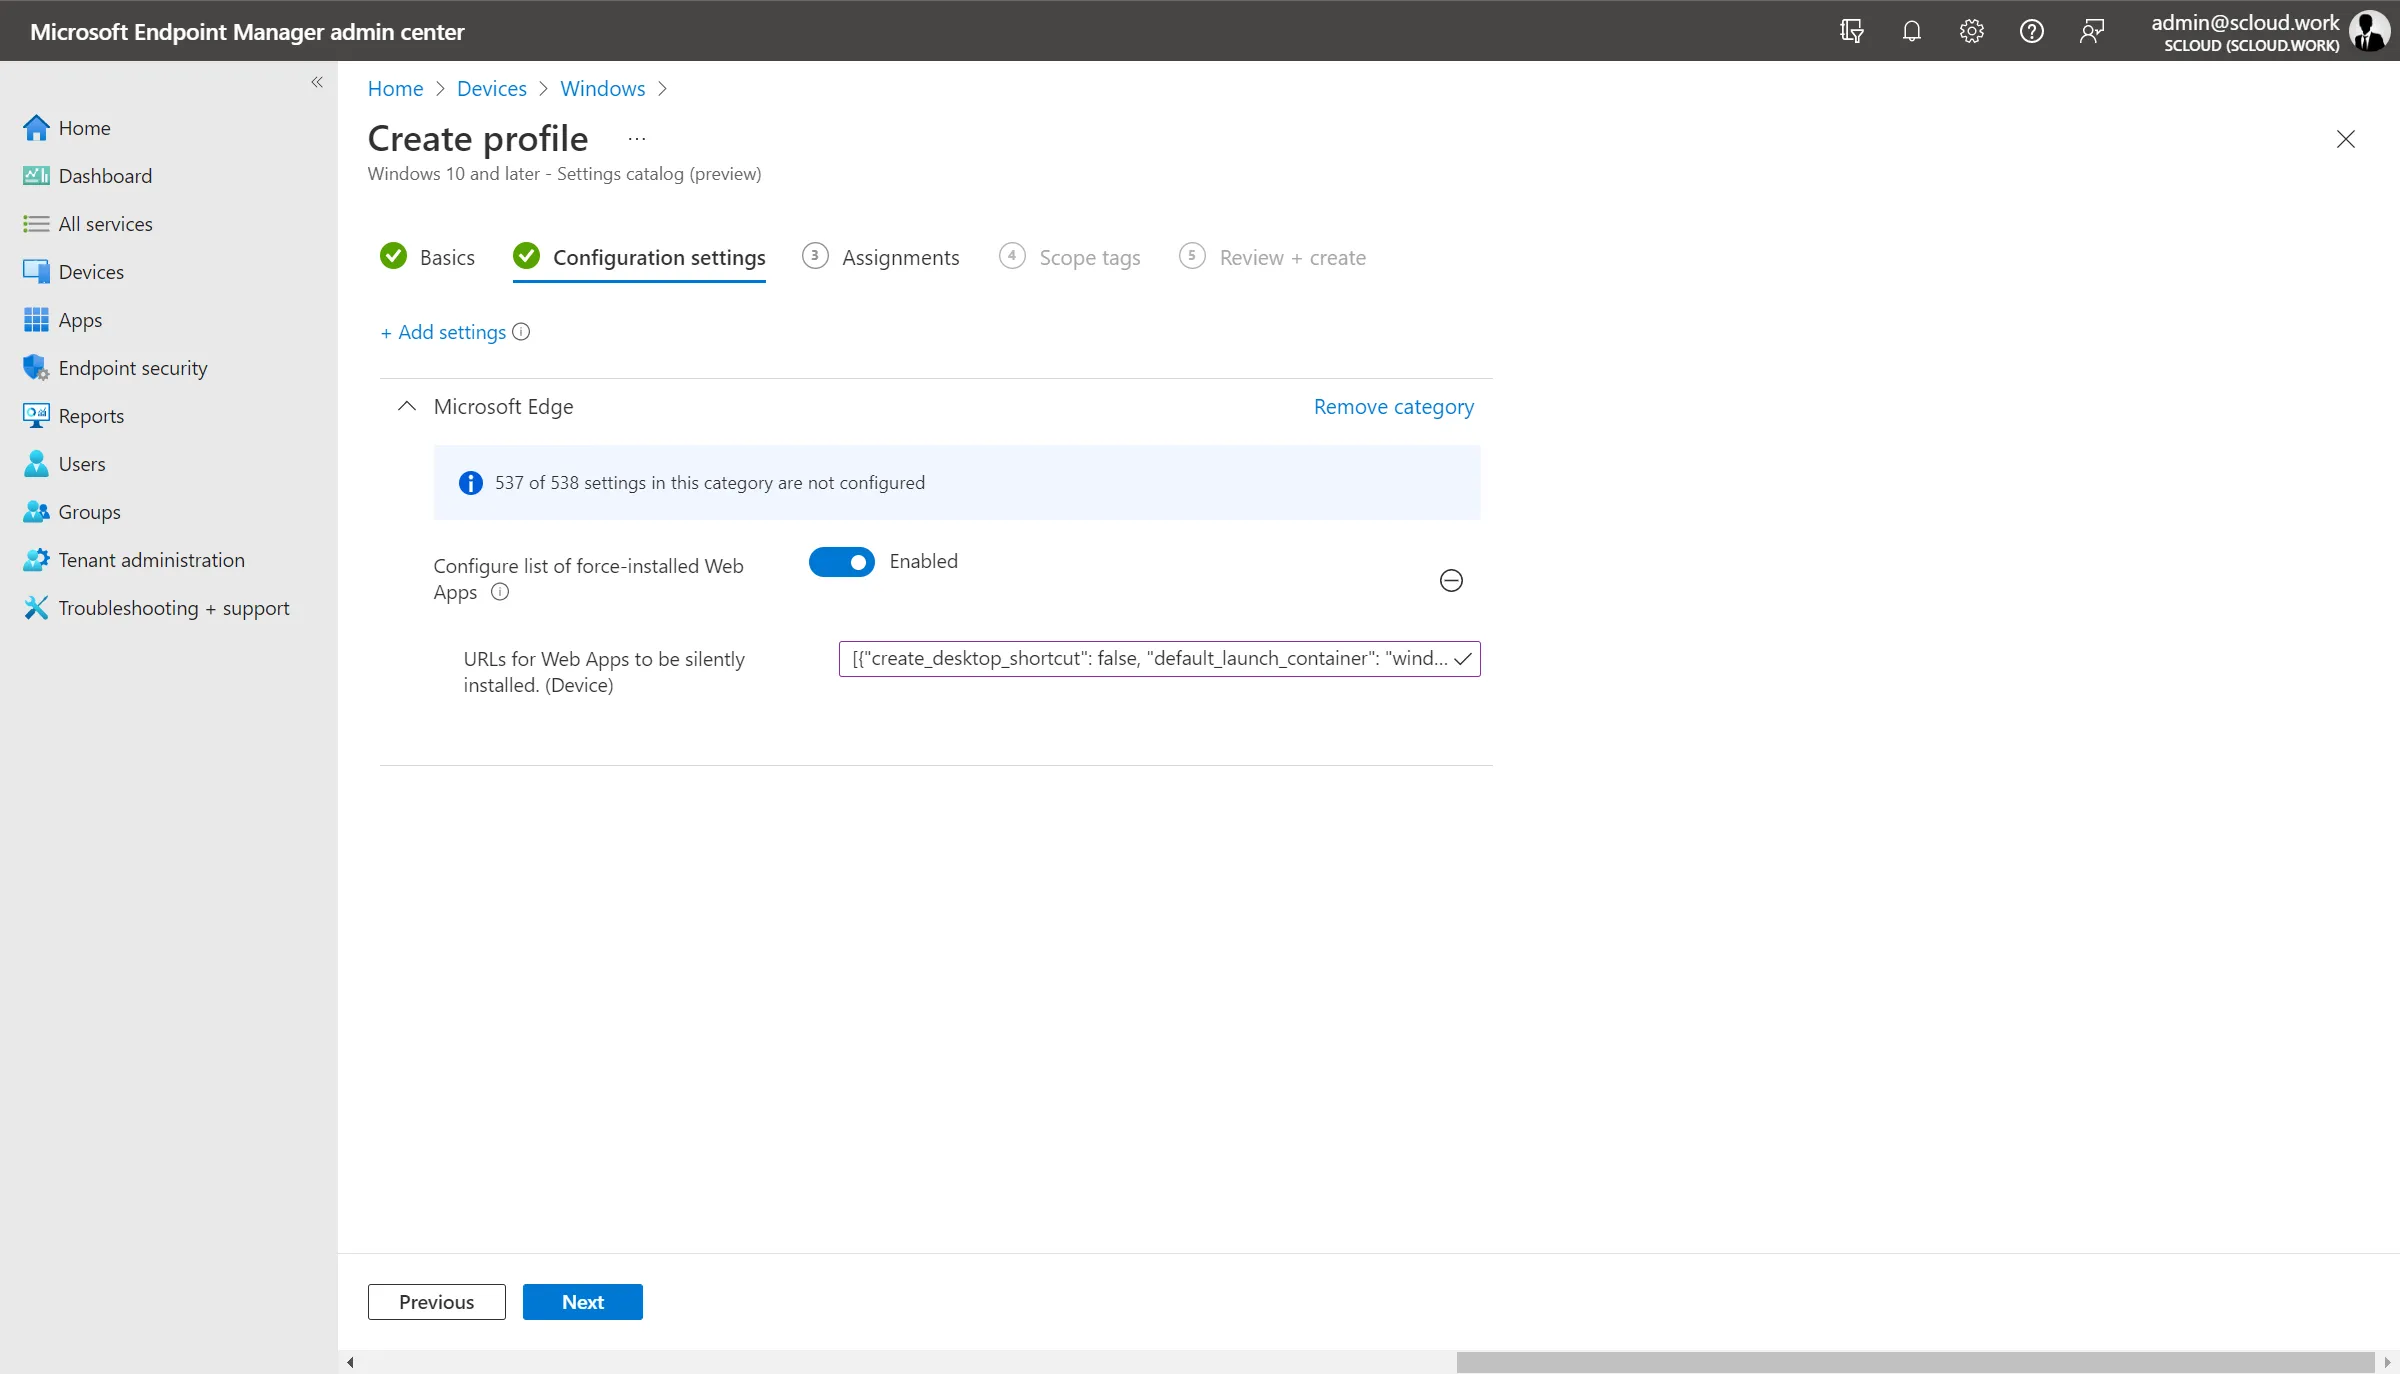Close the Create profile blade
This screenshot has width=2400, height=1374.
2346,139
